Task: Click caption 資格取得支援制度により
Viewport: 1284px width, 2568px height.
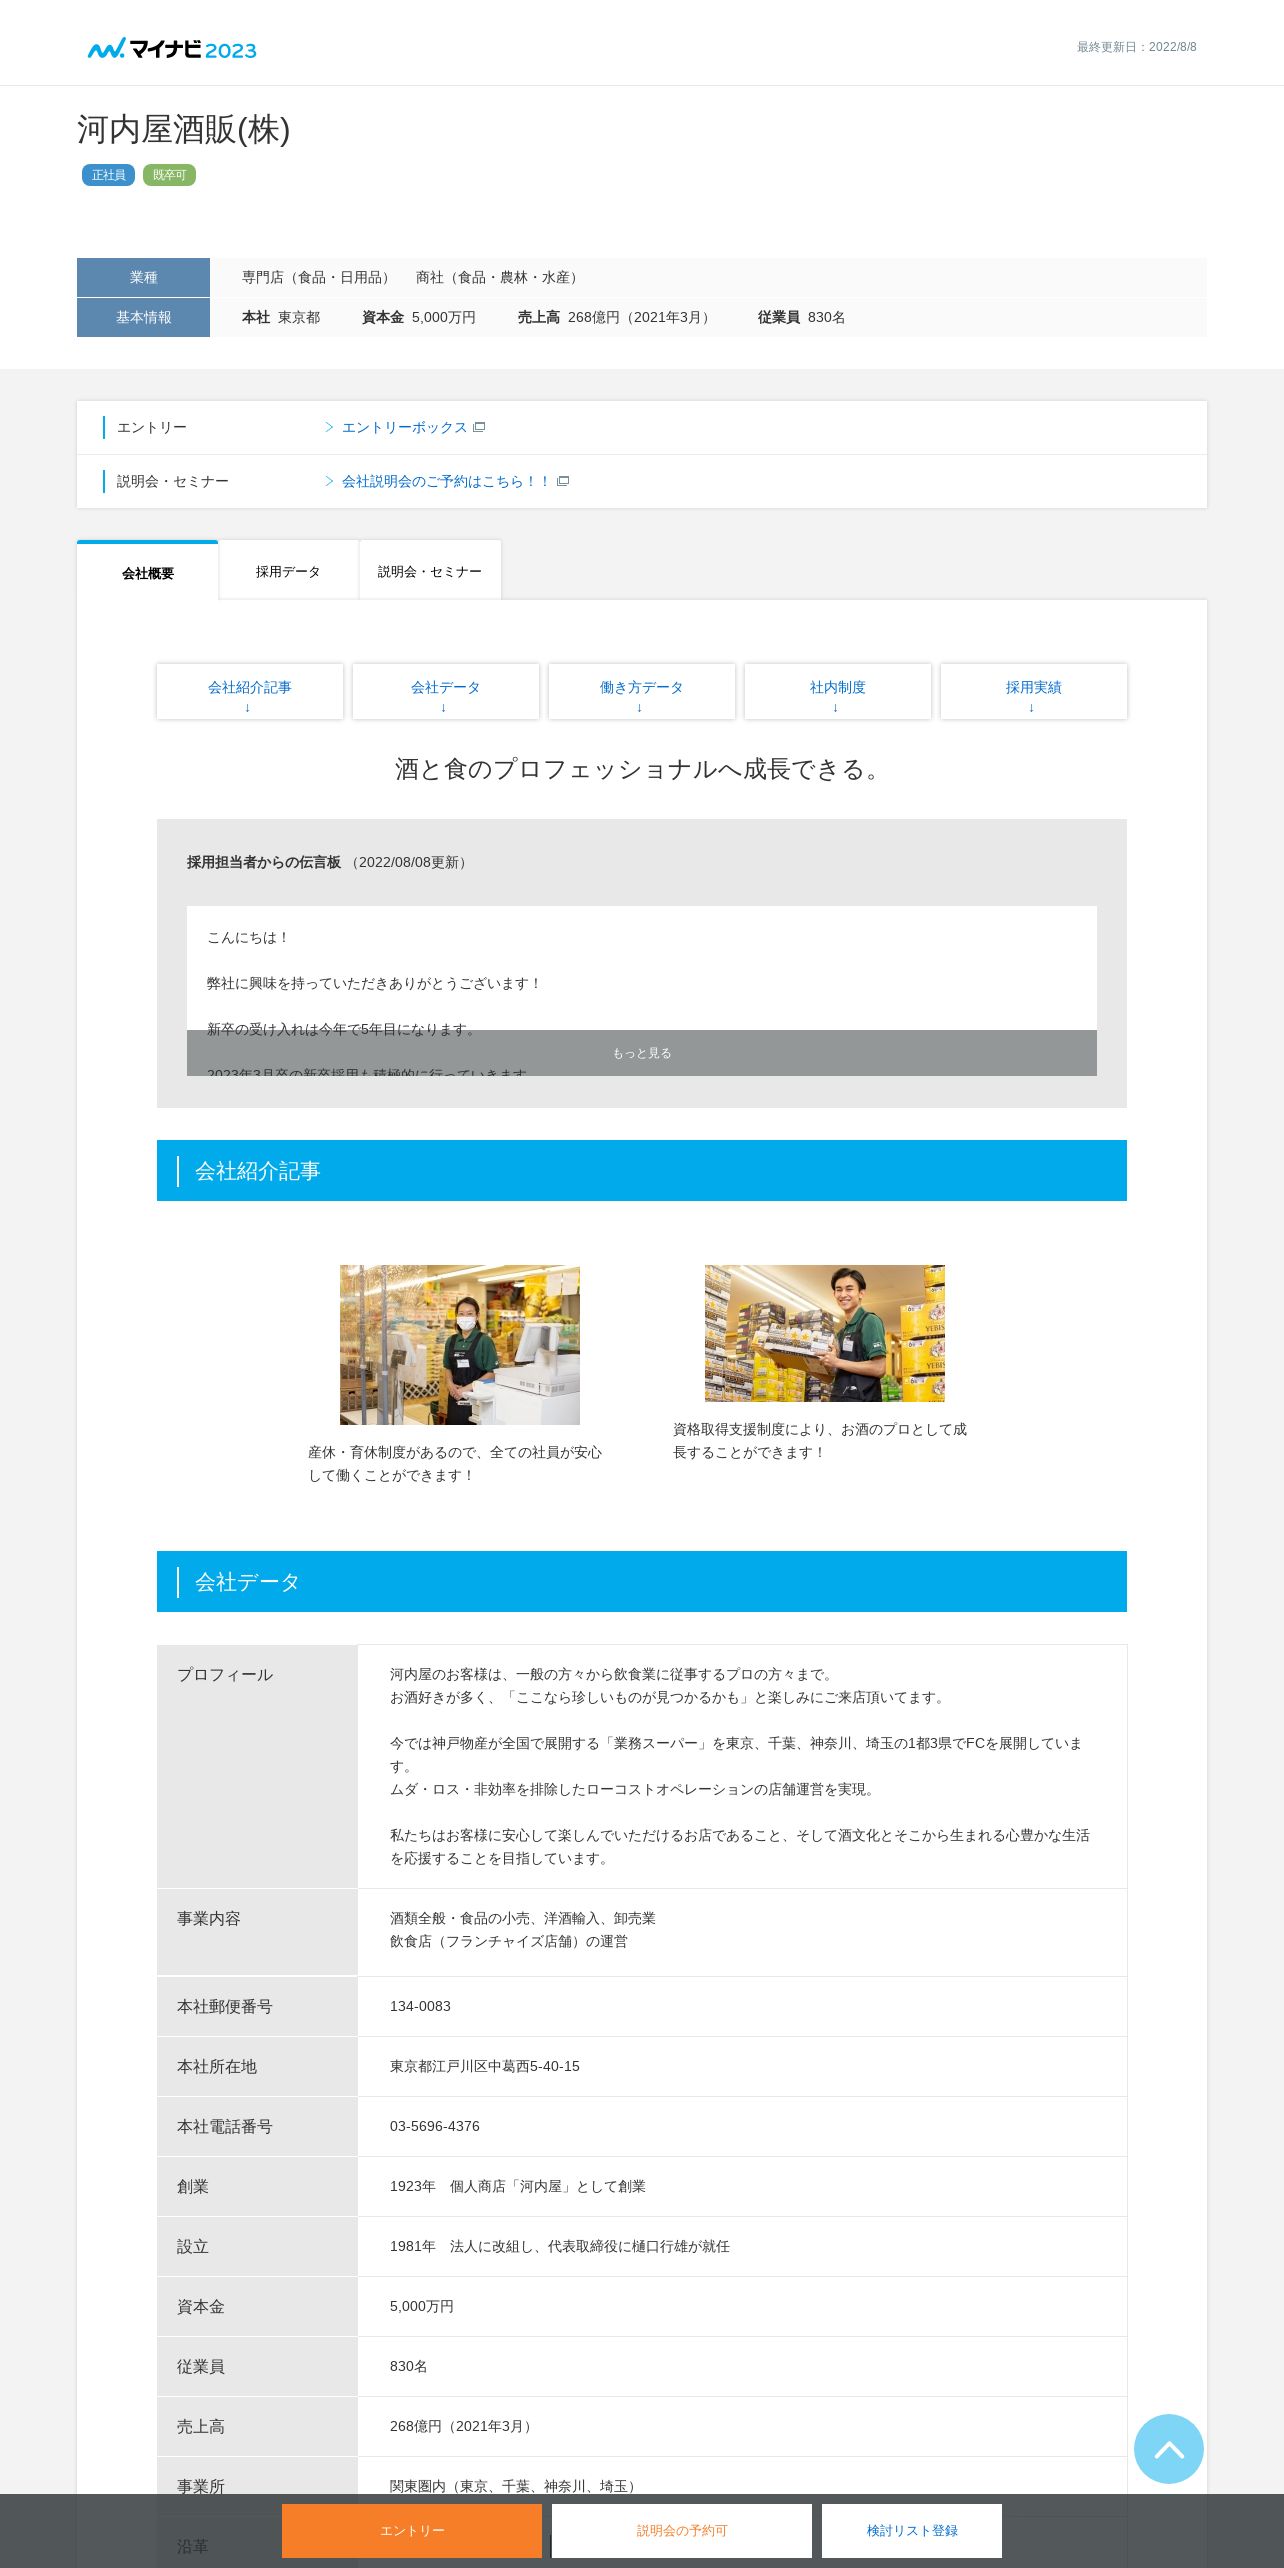Action: tap(820, 1441)
